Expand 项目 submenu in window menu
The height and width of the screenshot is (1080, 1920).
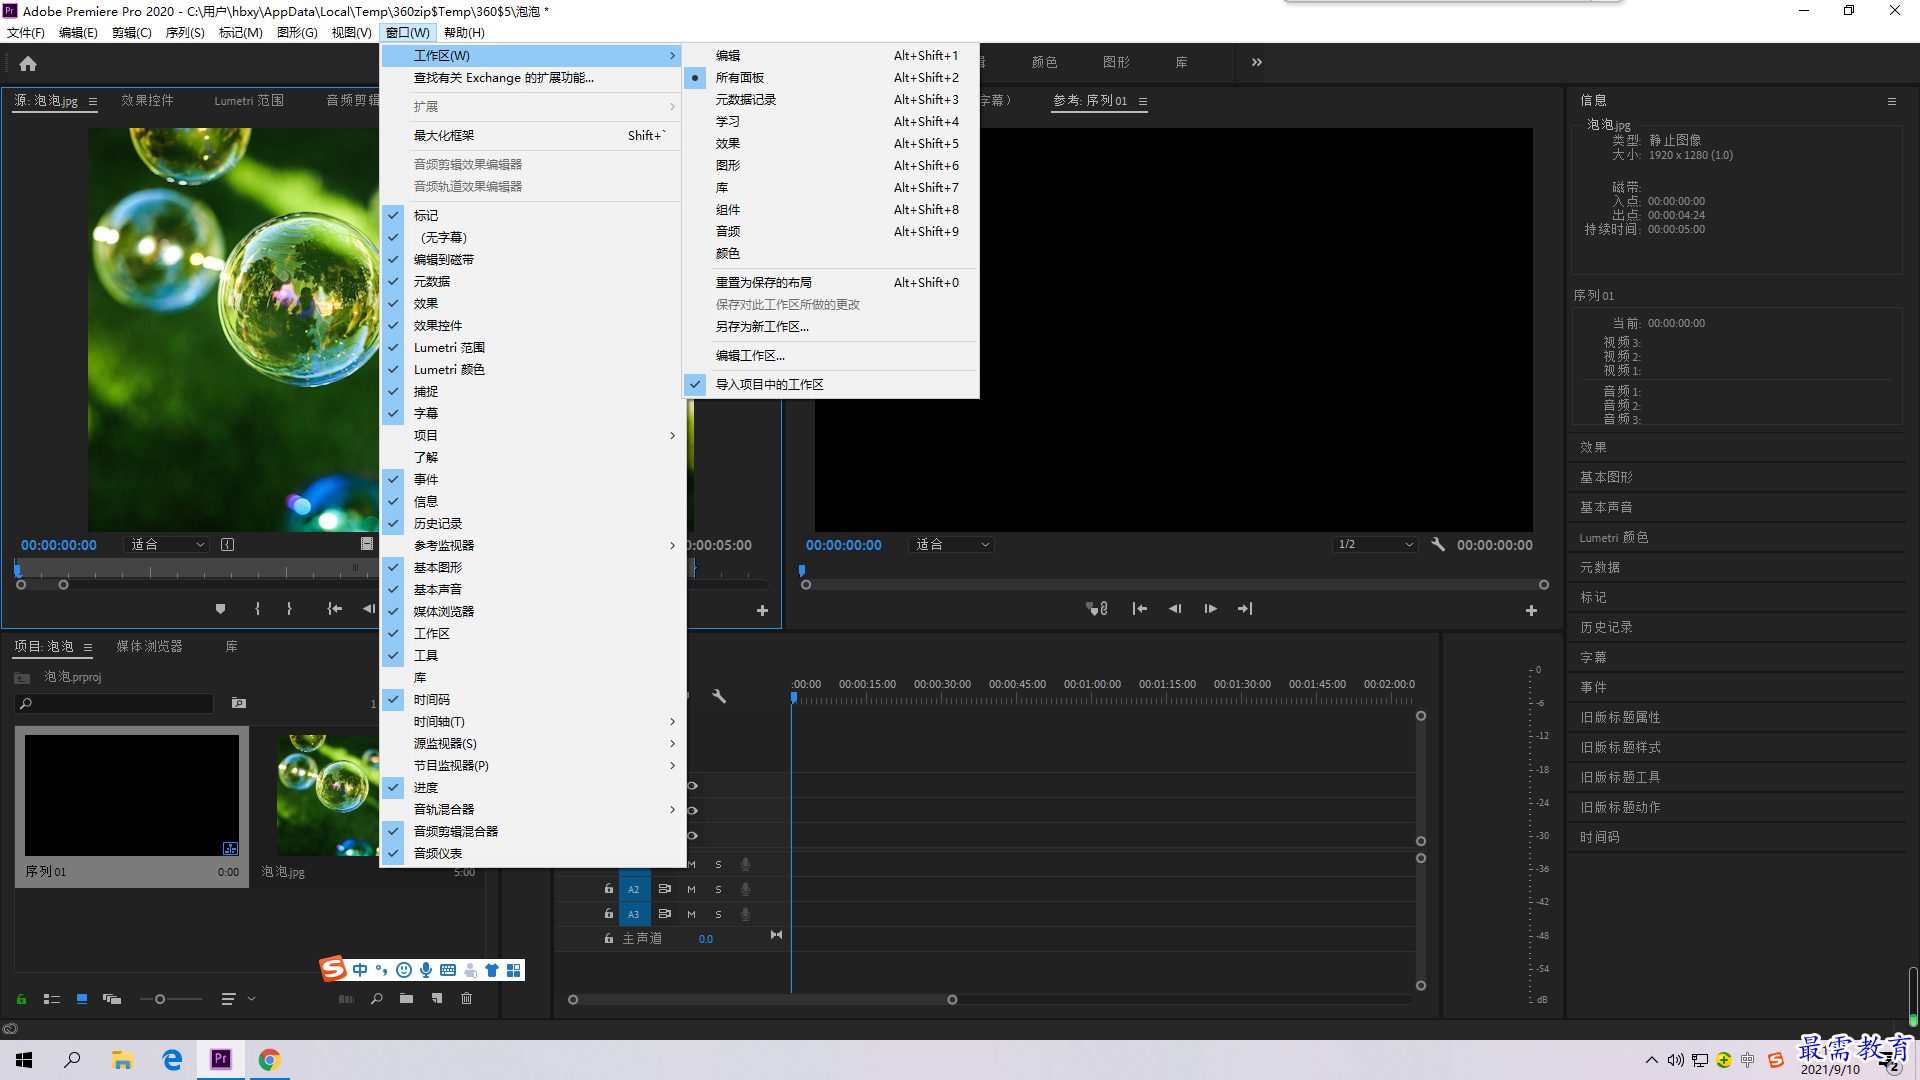point(533,436)
